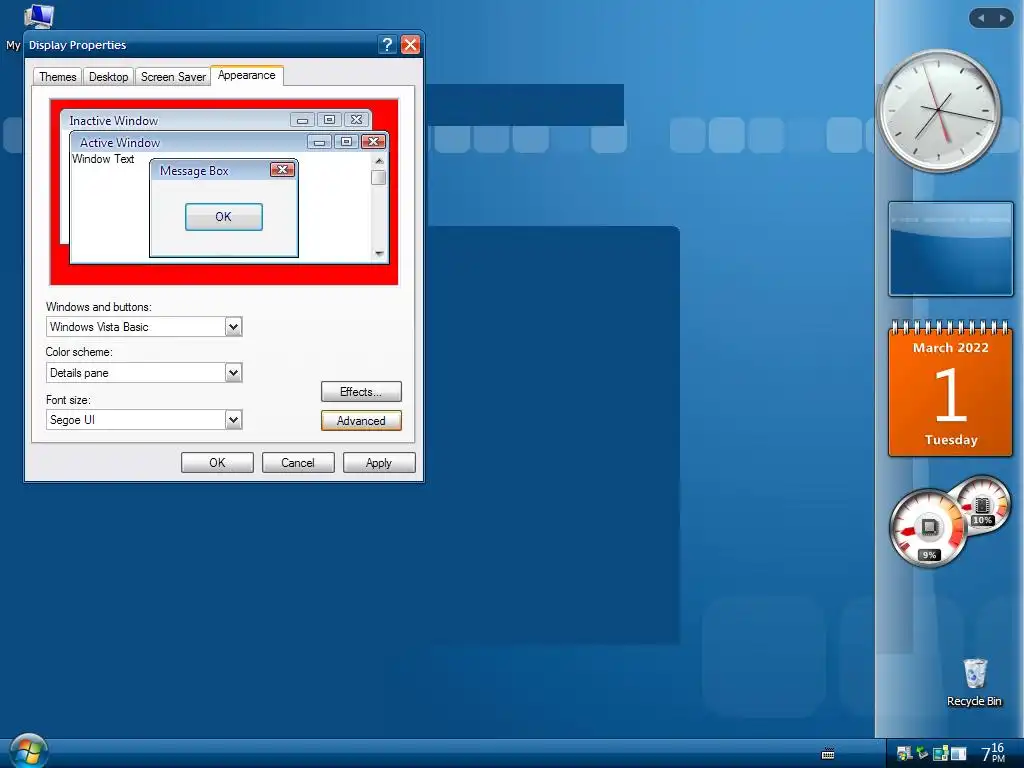Click the preview Inactive Window maximize button
The image size is (1024, 768).
click(x=329, y=120)
